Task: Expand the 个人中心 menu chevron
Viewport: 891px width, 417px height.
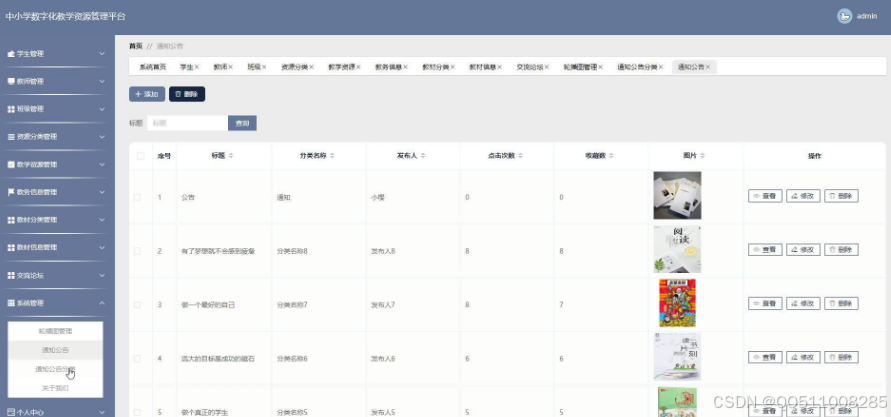Action: tap(102, 412)
